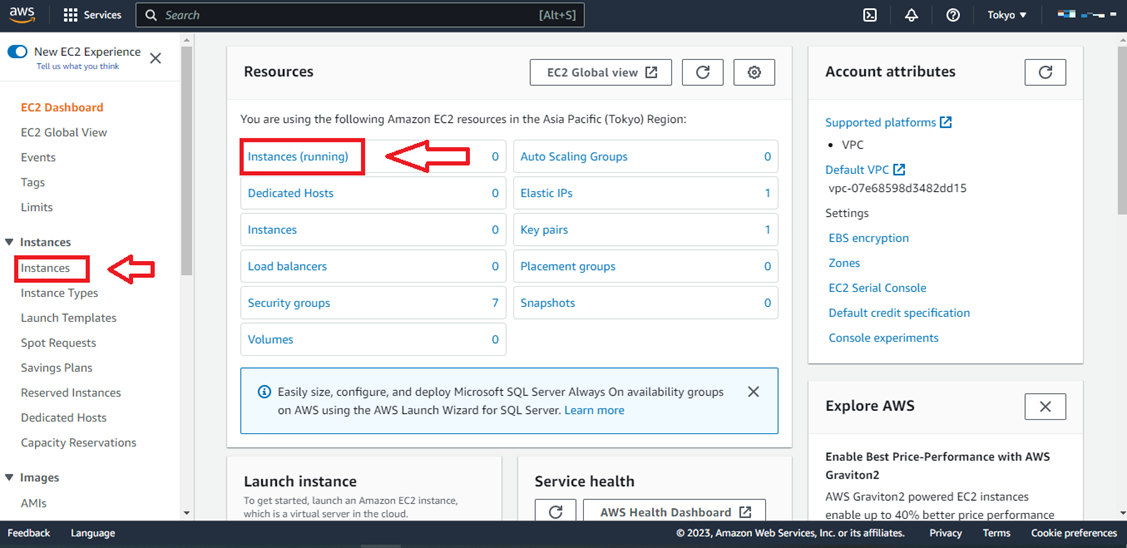1127x548 pixels.
Task: Close the Explore AWS panel
Action: (1045, 406)
